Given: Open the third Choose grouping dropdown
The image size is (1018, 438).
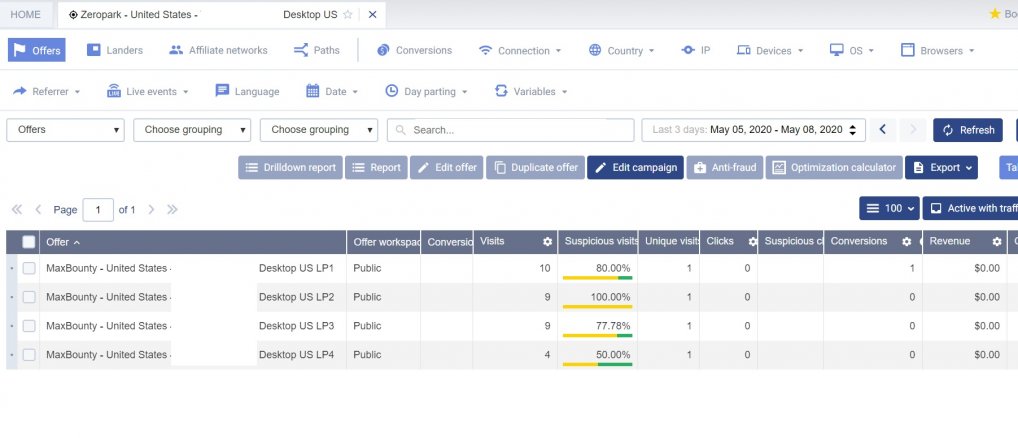Looking at the screenshot, I should [319, 130].
